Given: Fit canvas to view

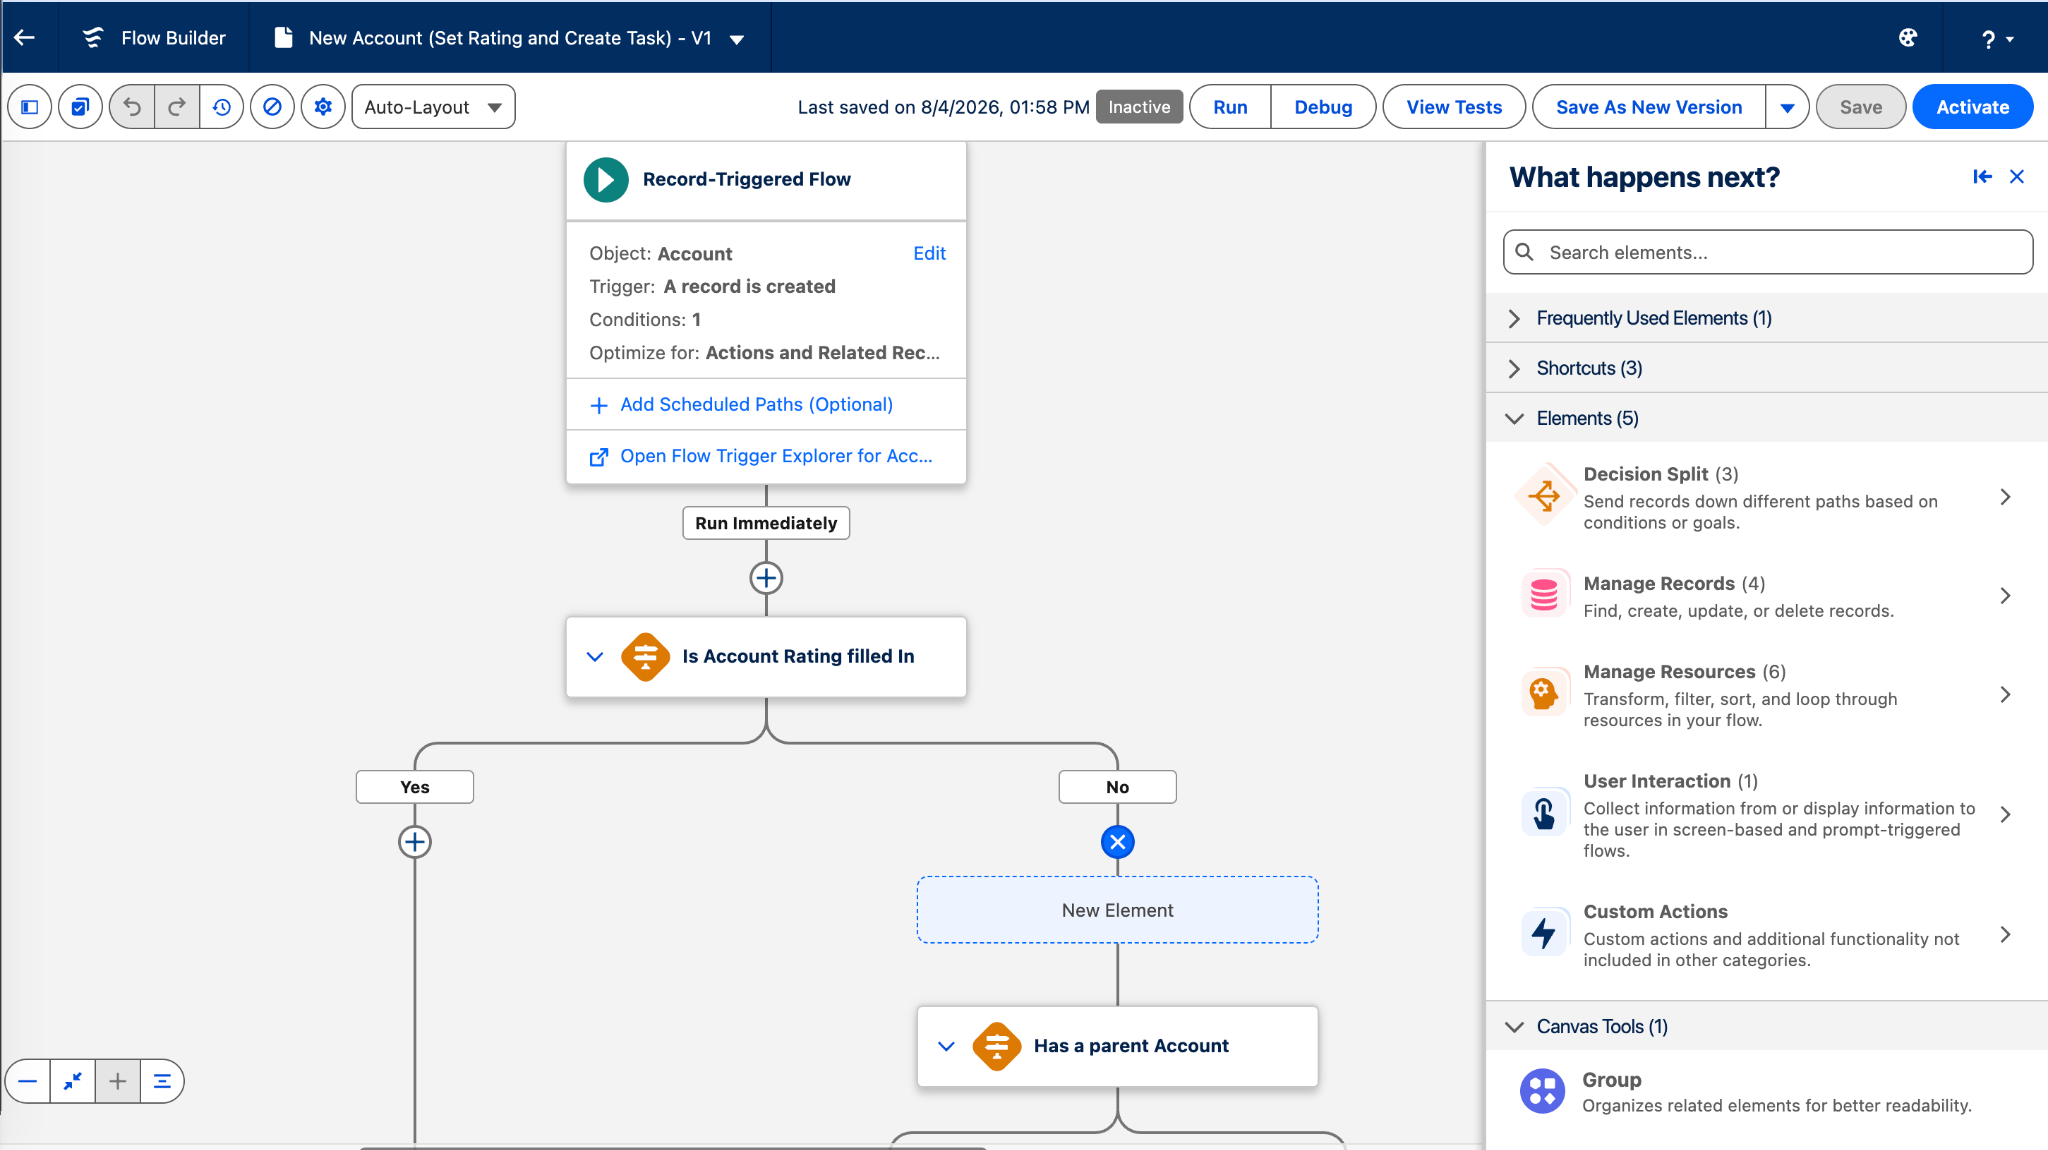Looking at the screenshot, I should pyautogui.click(x=73, y=1081).
